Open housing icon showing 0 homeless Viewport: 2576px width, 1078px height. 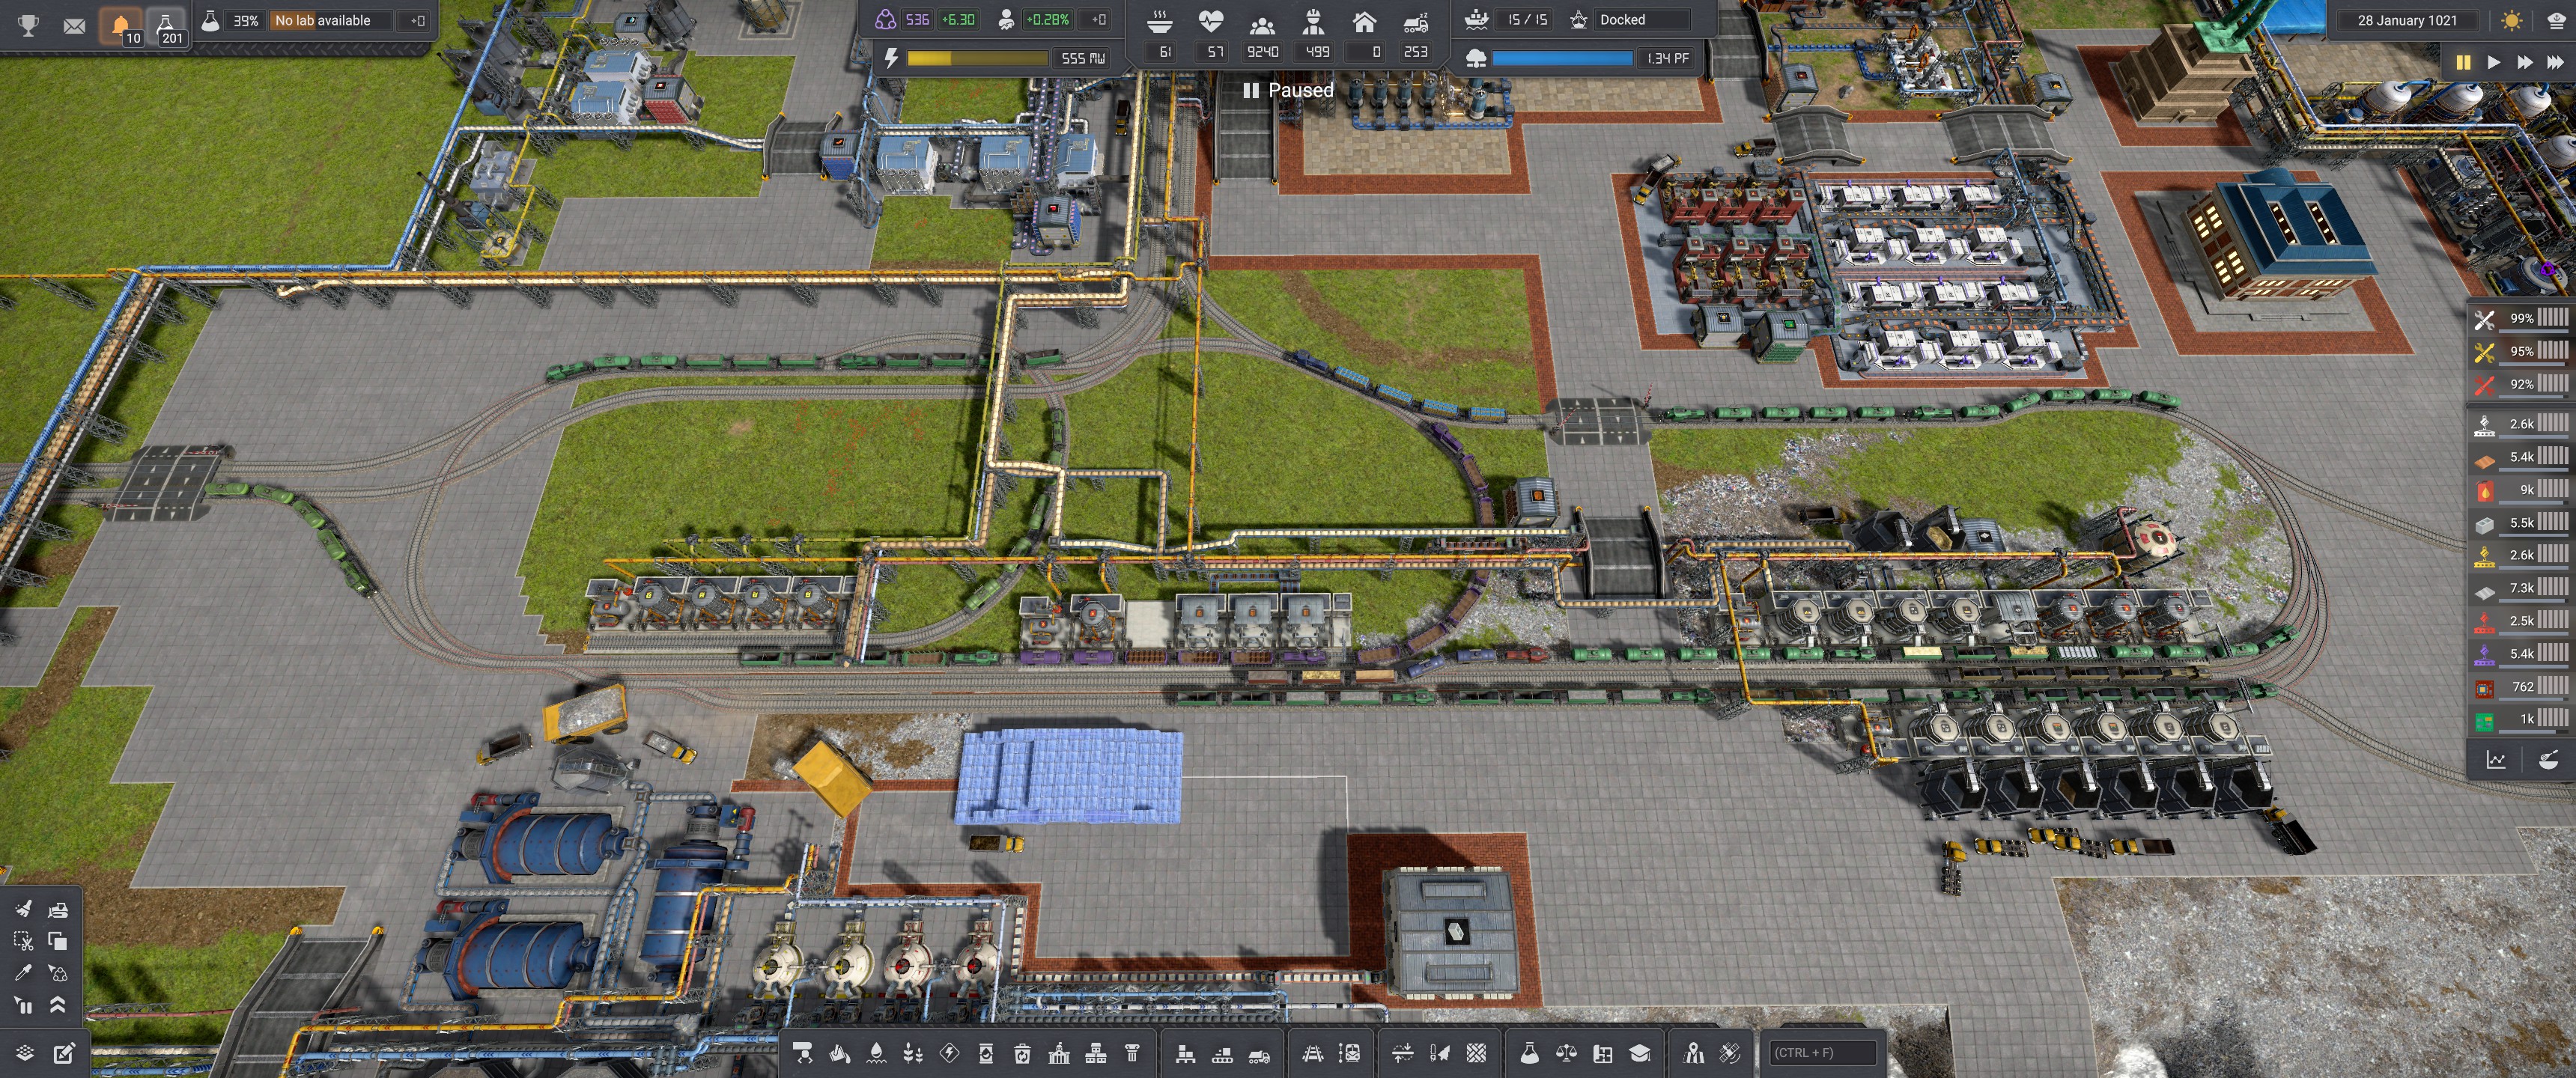coord(1364,21)
